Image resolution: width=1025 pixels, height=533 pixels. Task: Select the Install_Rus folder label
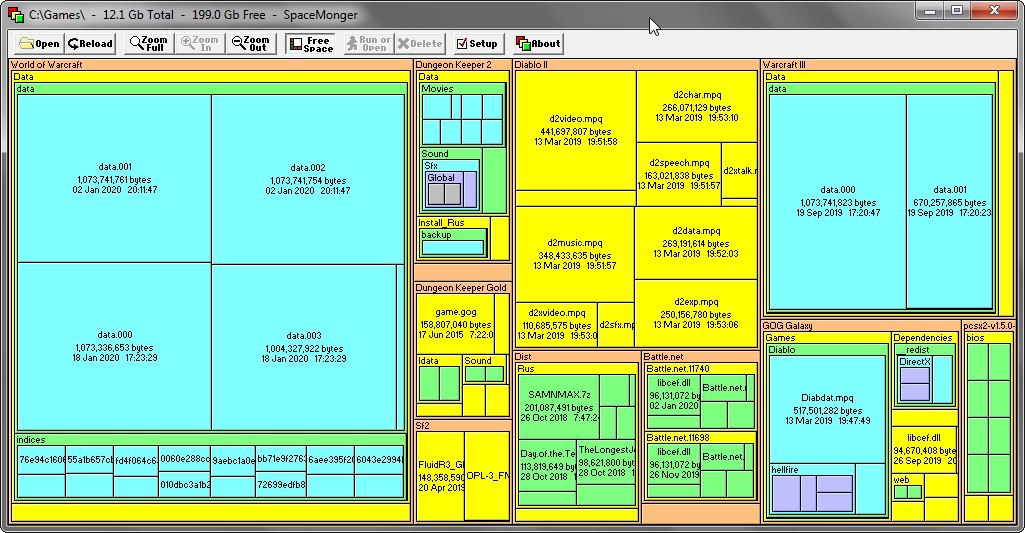point(441,223)
